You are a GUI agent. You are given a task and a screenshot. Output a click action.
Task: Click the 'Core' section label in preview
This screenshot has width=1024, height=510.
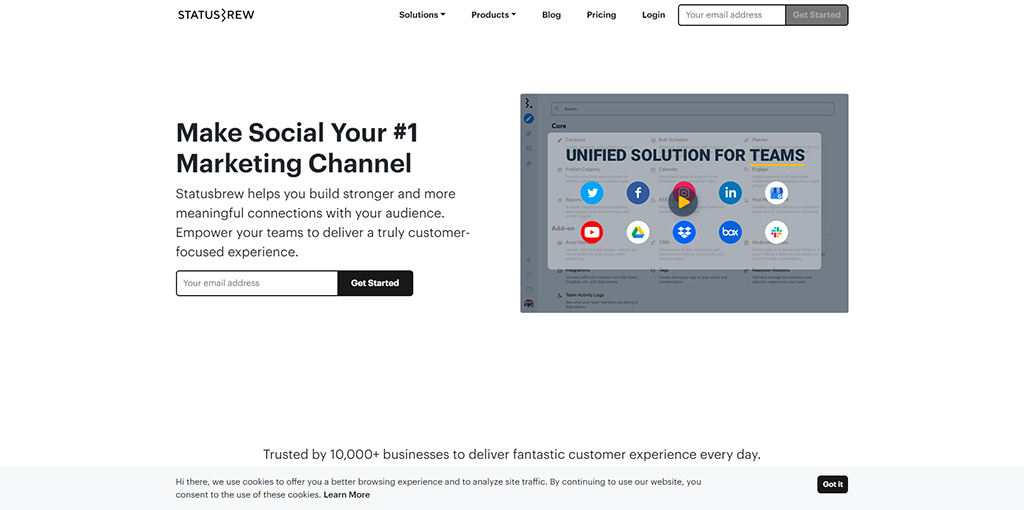(559, 126)
